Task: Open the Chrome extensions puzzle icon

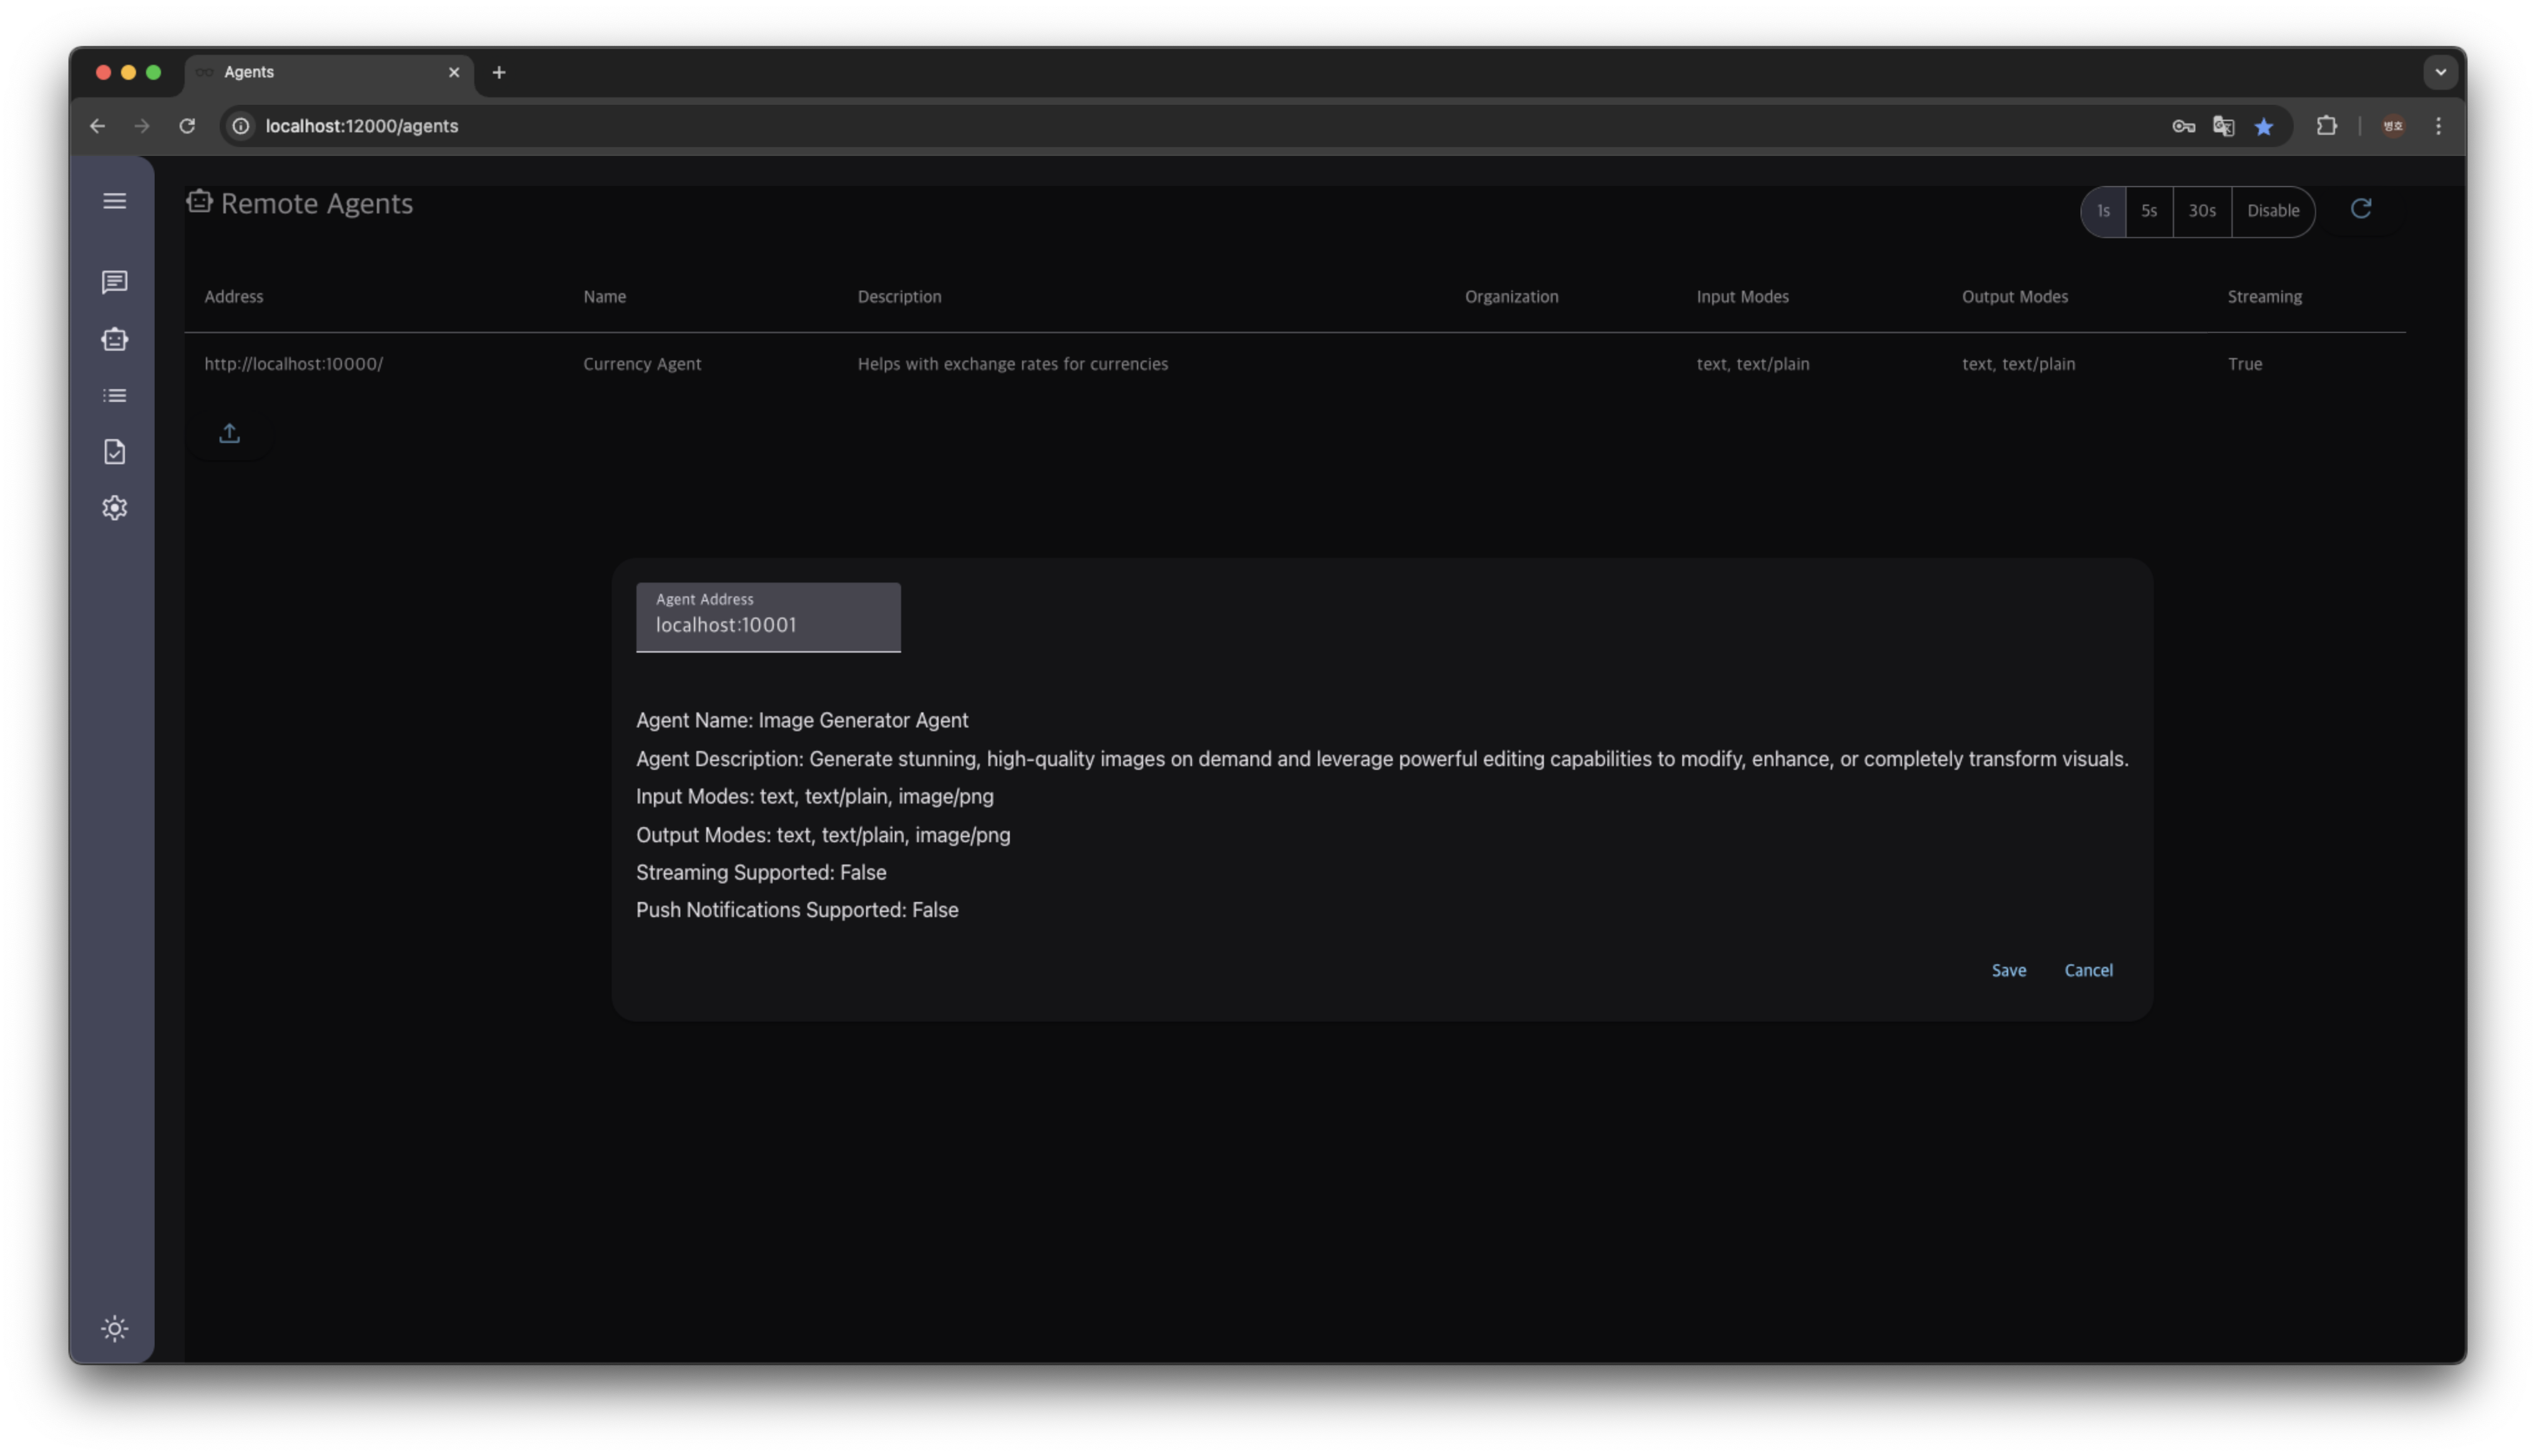Action: [2326, 126]
